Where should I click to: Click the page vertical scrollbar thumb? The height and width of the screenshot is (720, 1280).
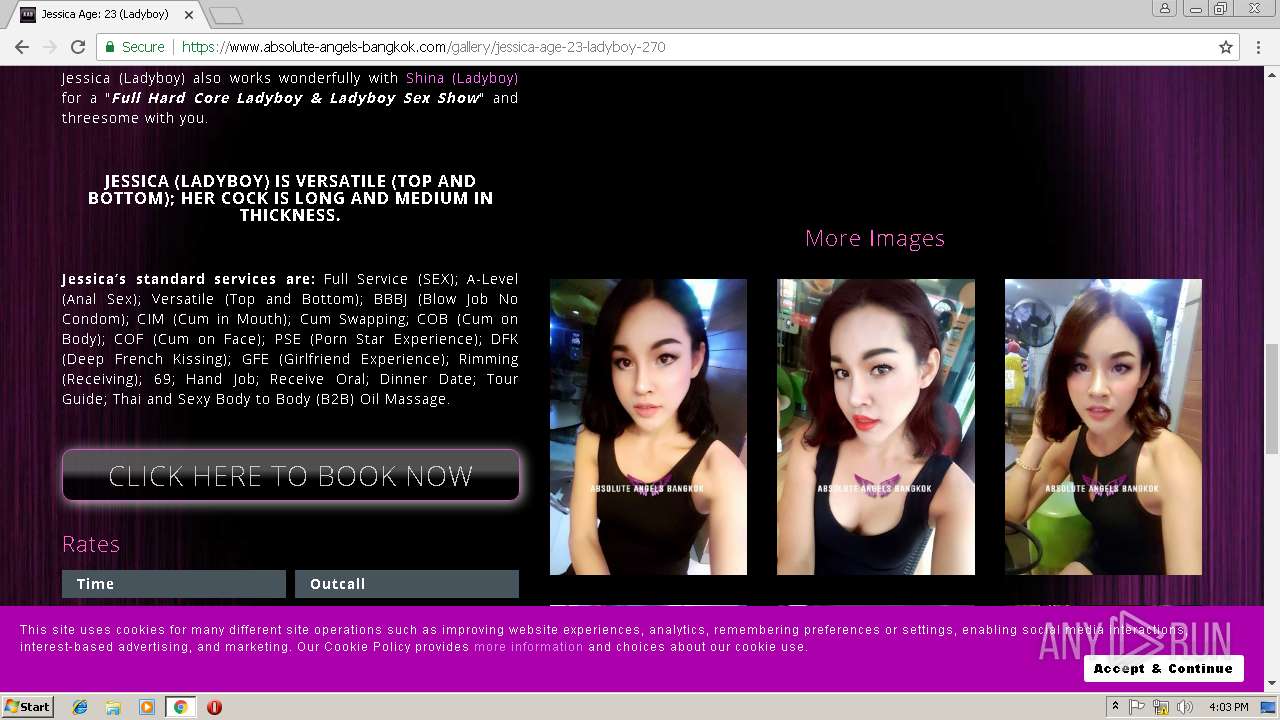coord(1271,398)
